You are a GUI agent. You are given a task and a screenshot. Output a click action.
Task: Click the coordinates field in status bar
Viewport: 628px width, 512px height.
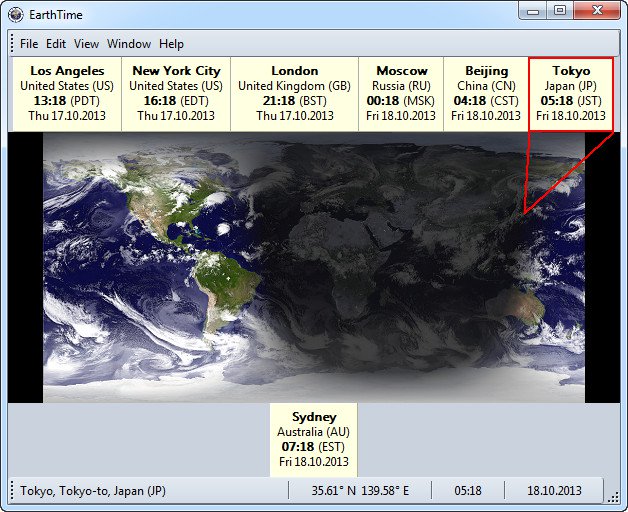[x=360, y=491]
